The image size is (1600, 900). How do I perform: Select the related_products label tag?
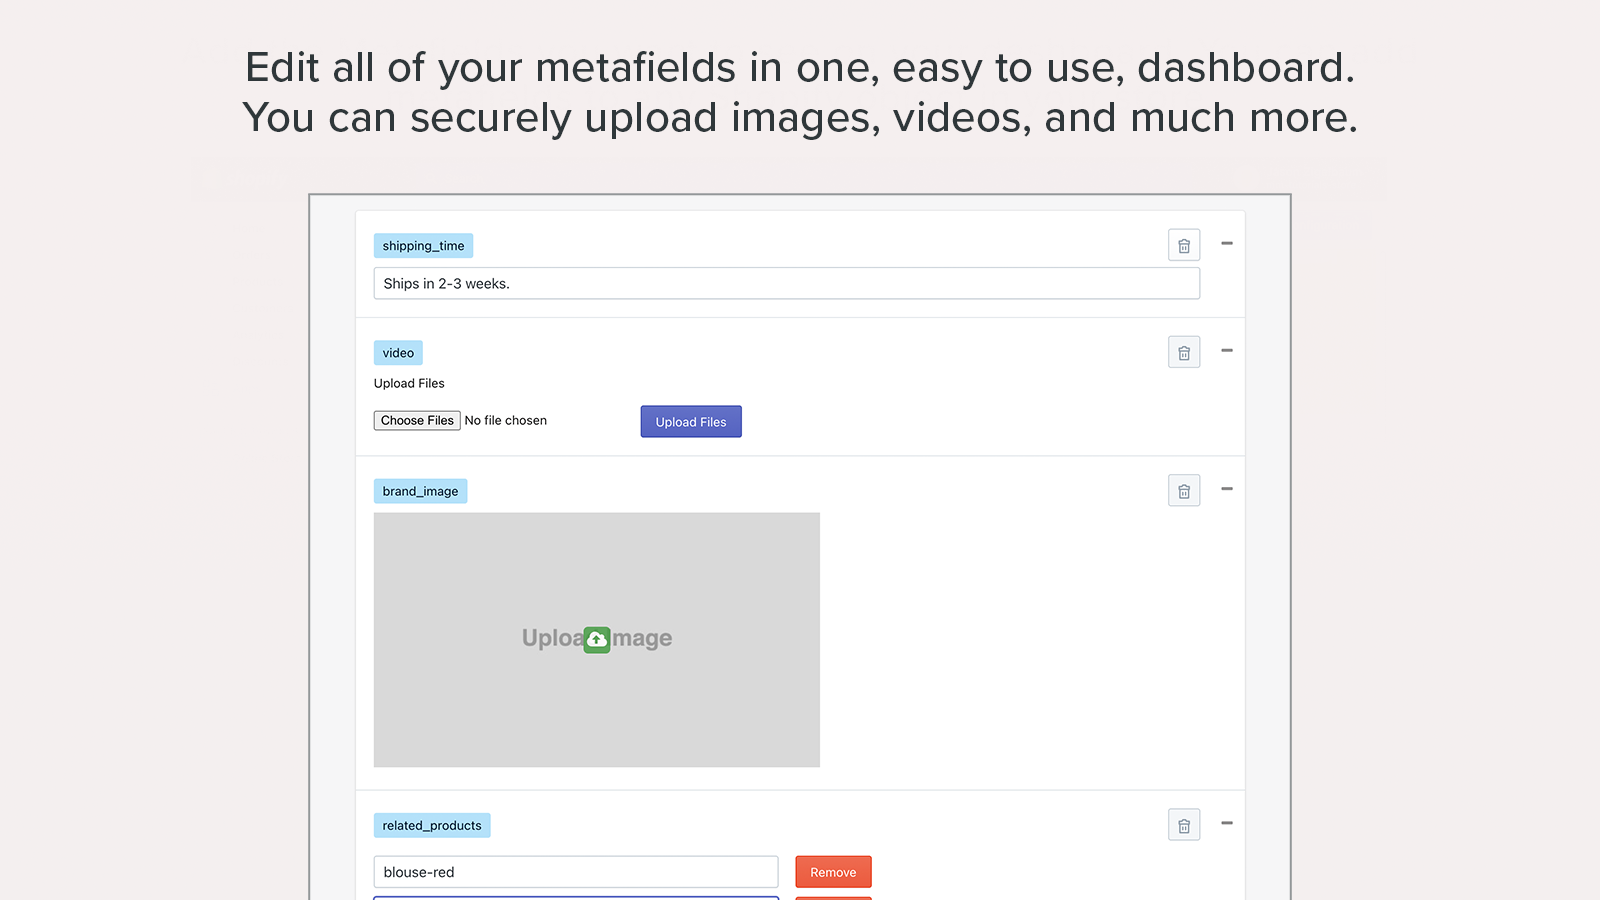point(431,824)
